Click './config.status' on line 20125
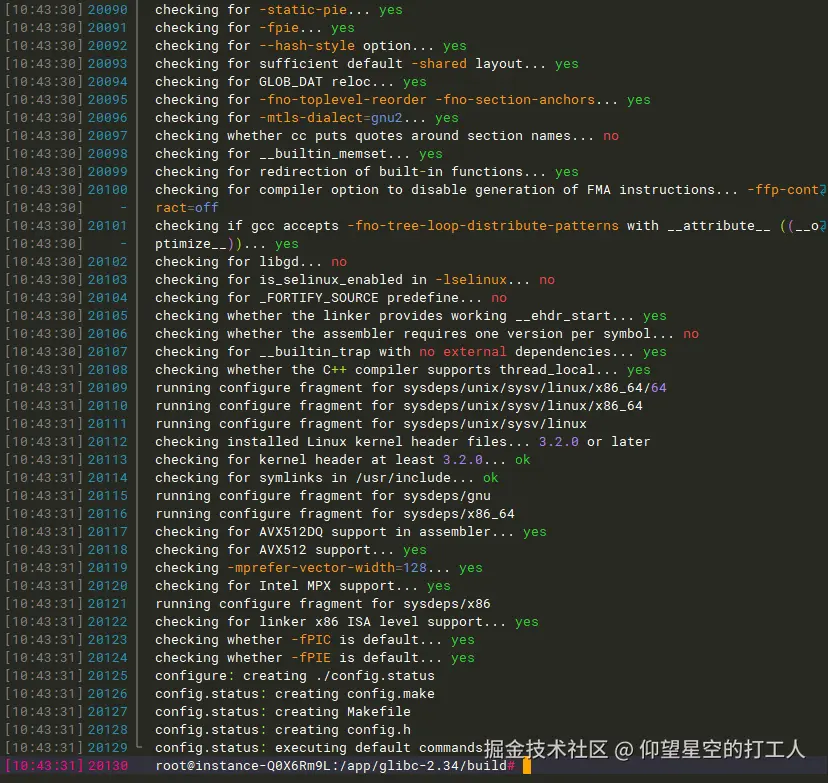Image resolution: width=828 pixels, height=783 pixels. 375,675
